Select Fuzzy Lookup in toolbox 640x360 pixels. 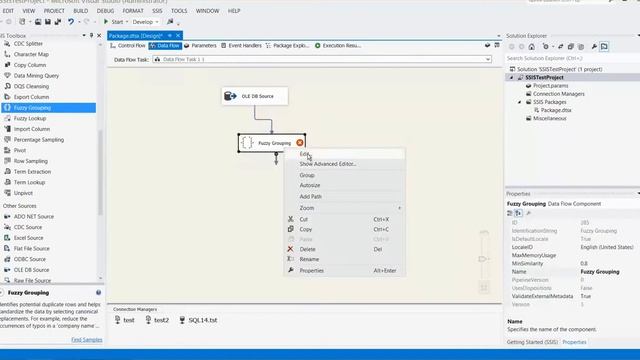pos(29,118)
